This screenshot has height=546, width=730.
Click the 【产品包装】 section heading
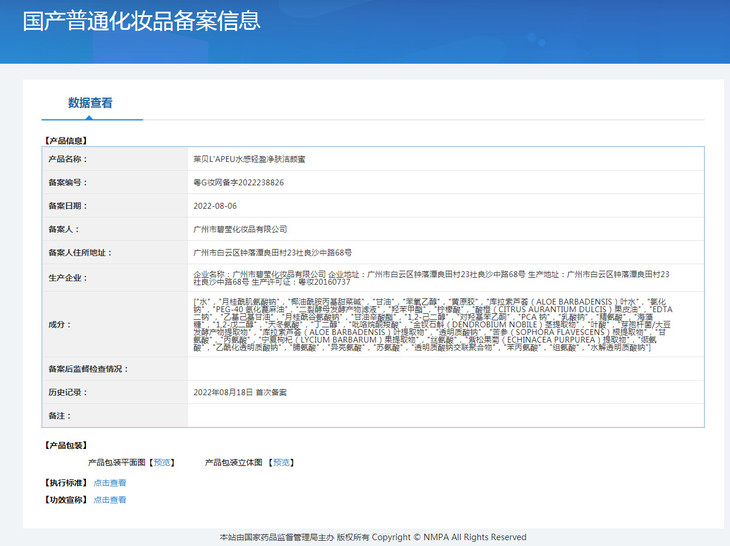point(65,445)
